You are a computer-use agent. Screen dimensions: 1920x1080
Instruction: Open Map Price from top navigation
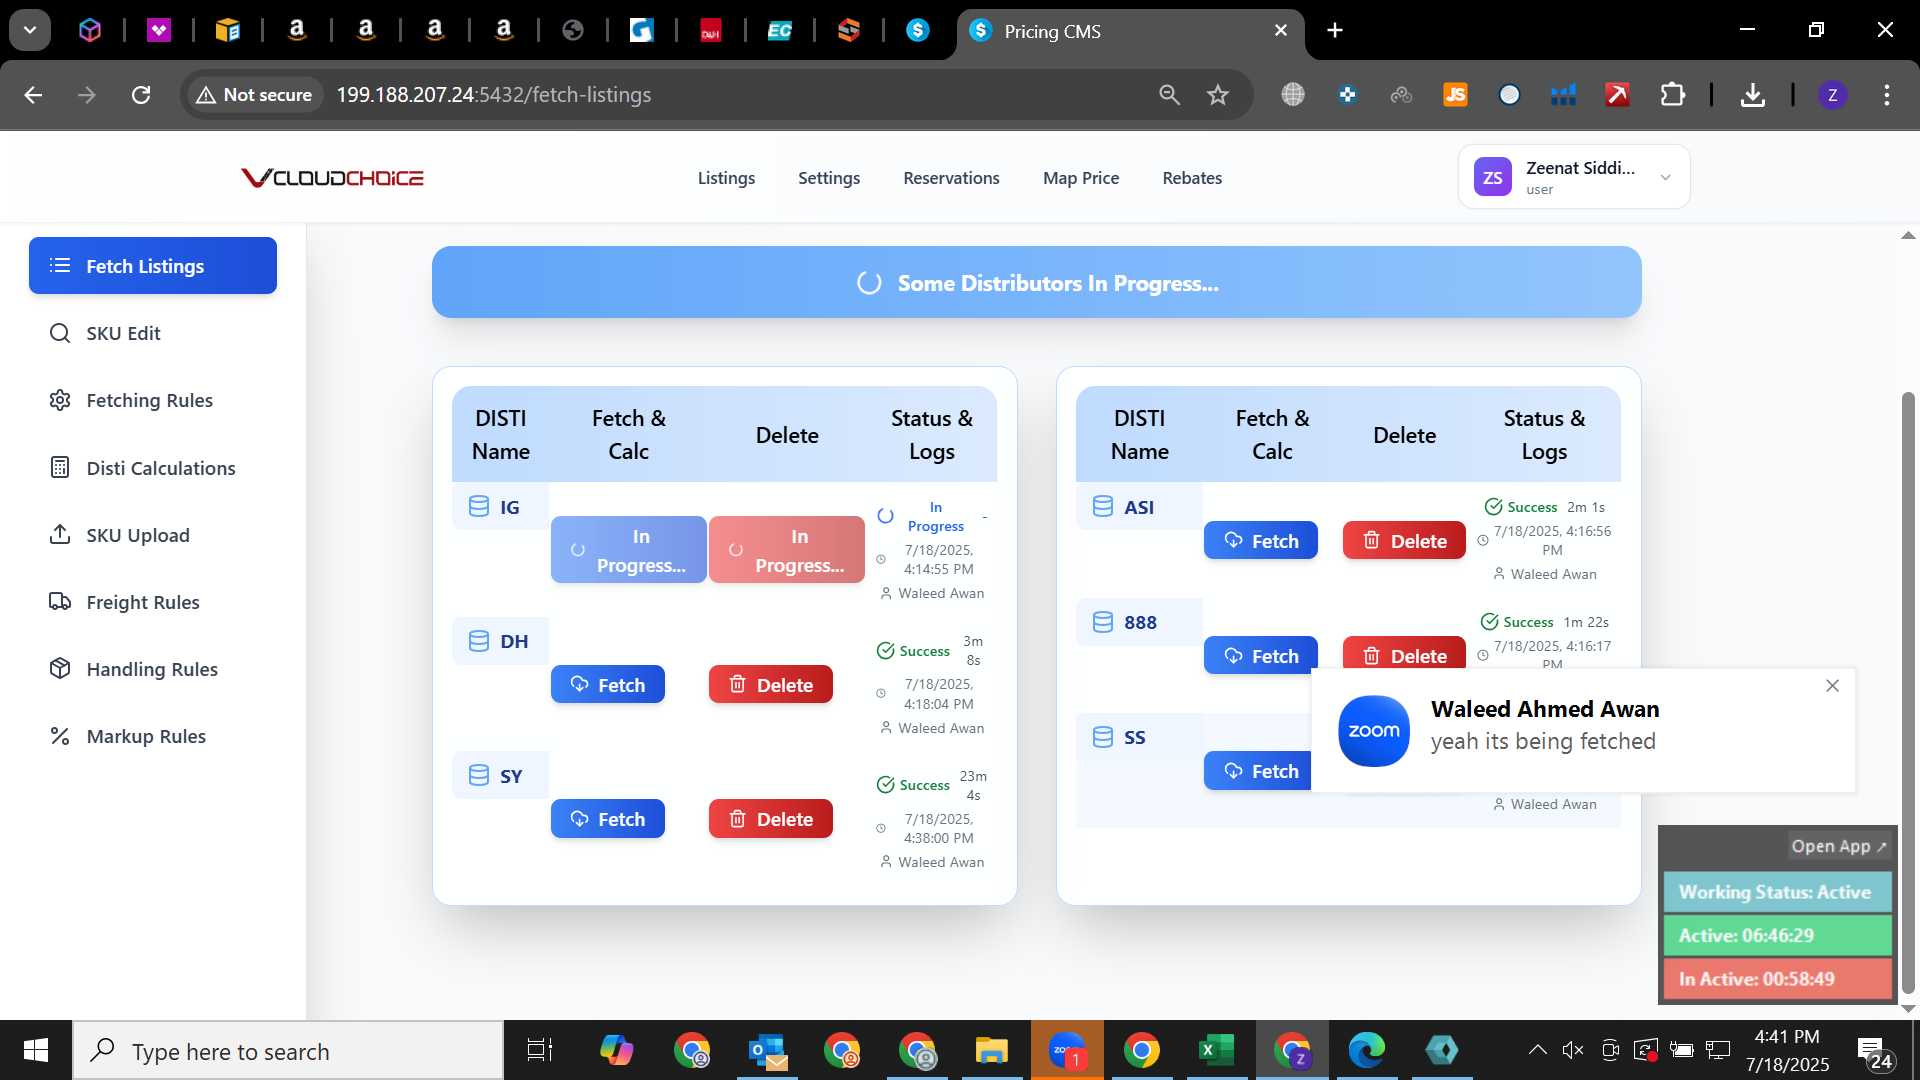pyautogui.click(x=1081, y=178)
